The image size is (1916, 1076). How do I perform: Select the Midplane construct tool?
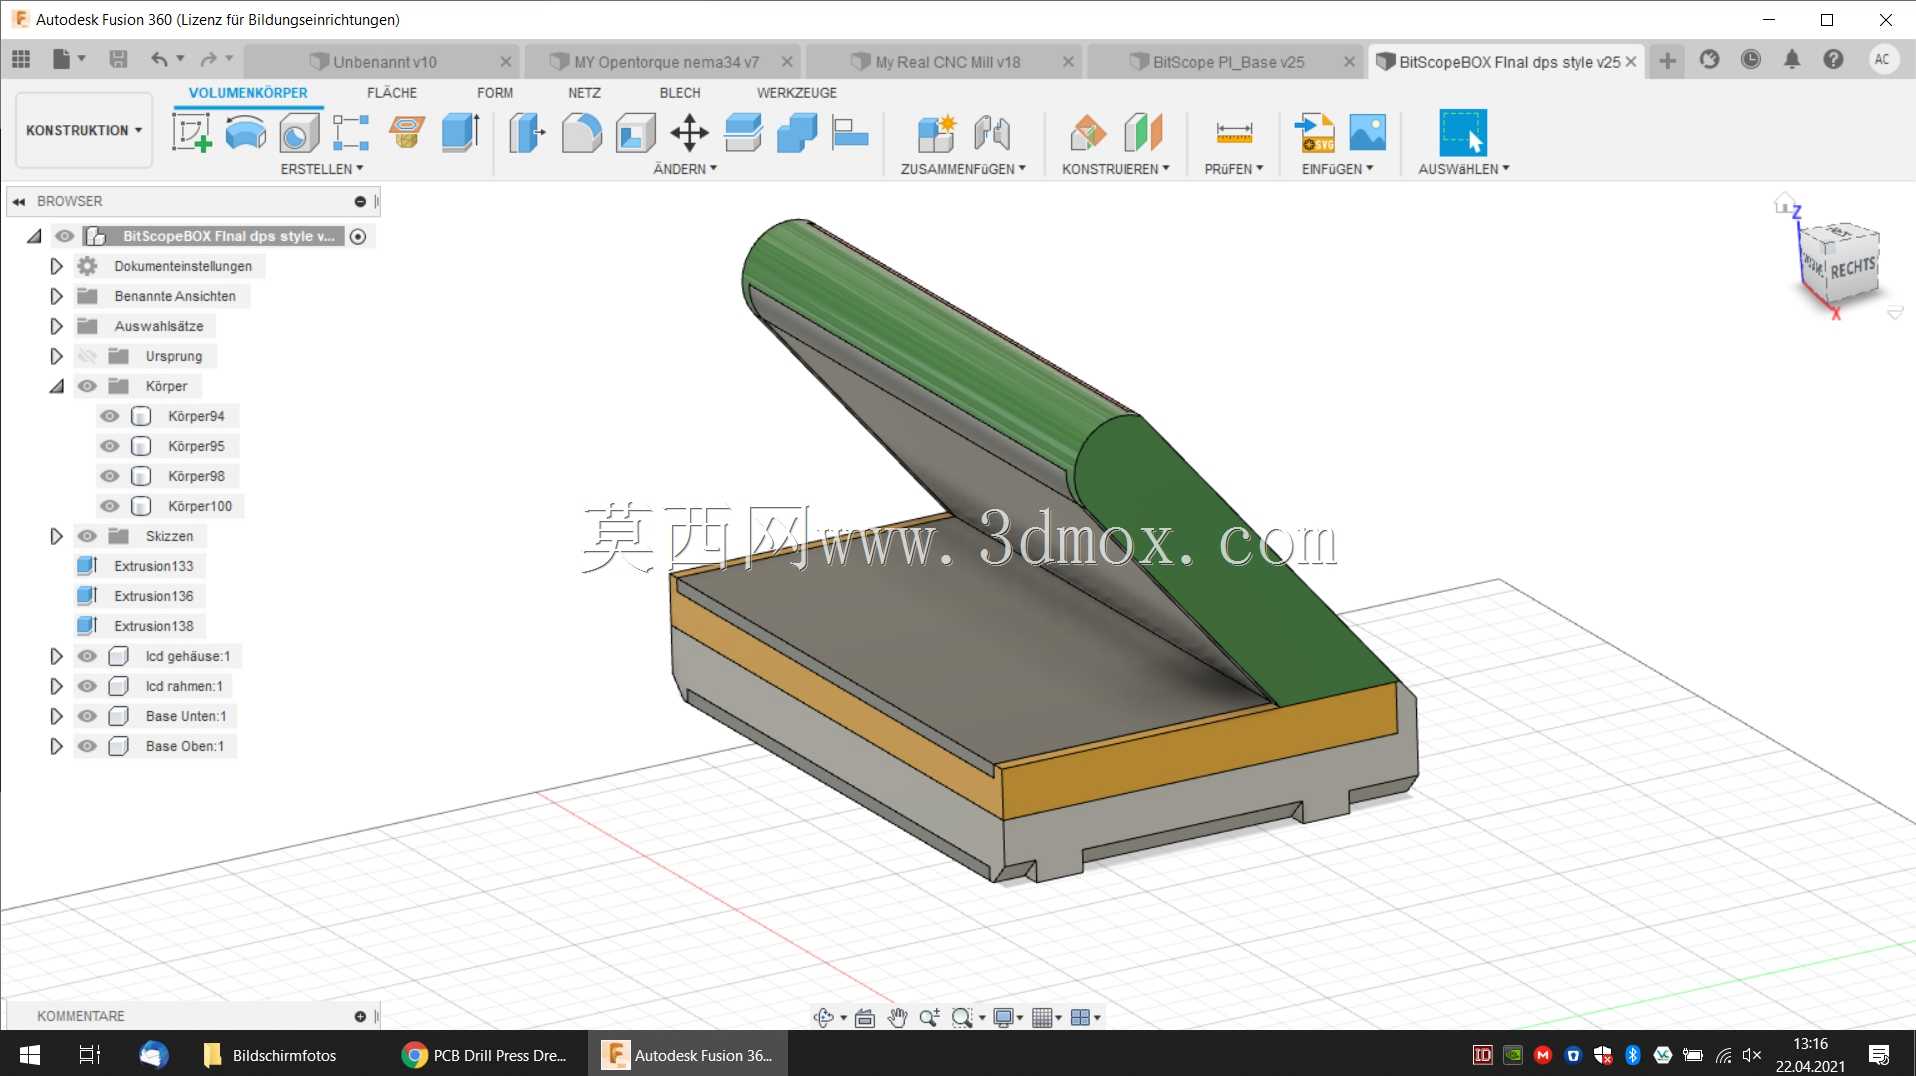1143,132
